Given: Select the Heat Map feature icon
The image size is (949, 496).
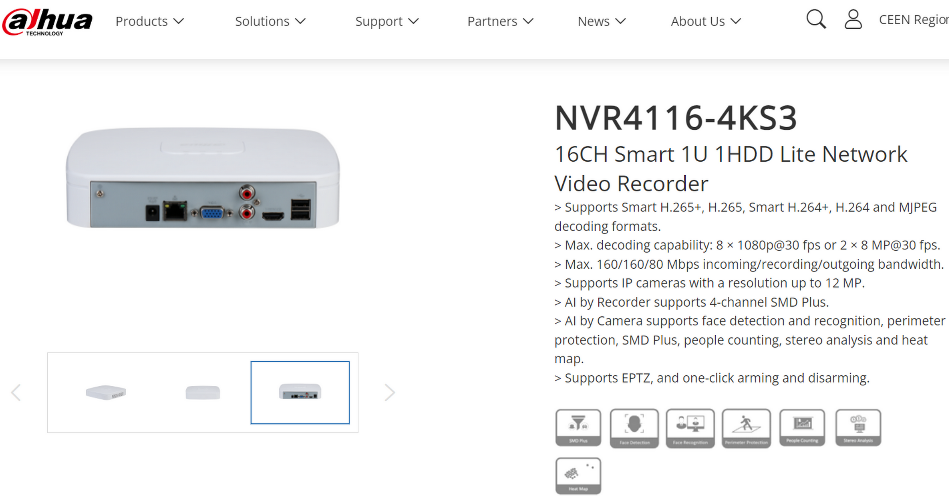Looking at the screenshot, I should (578, 476).
